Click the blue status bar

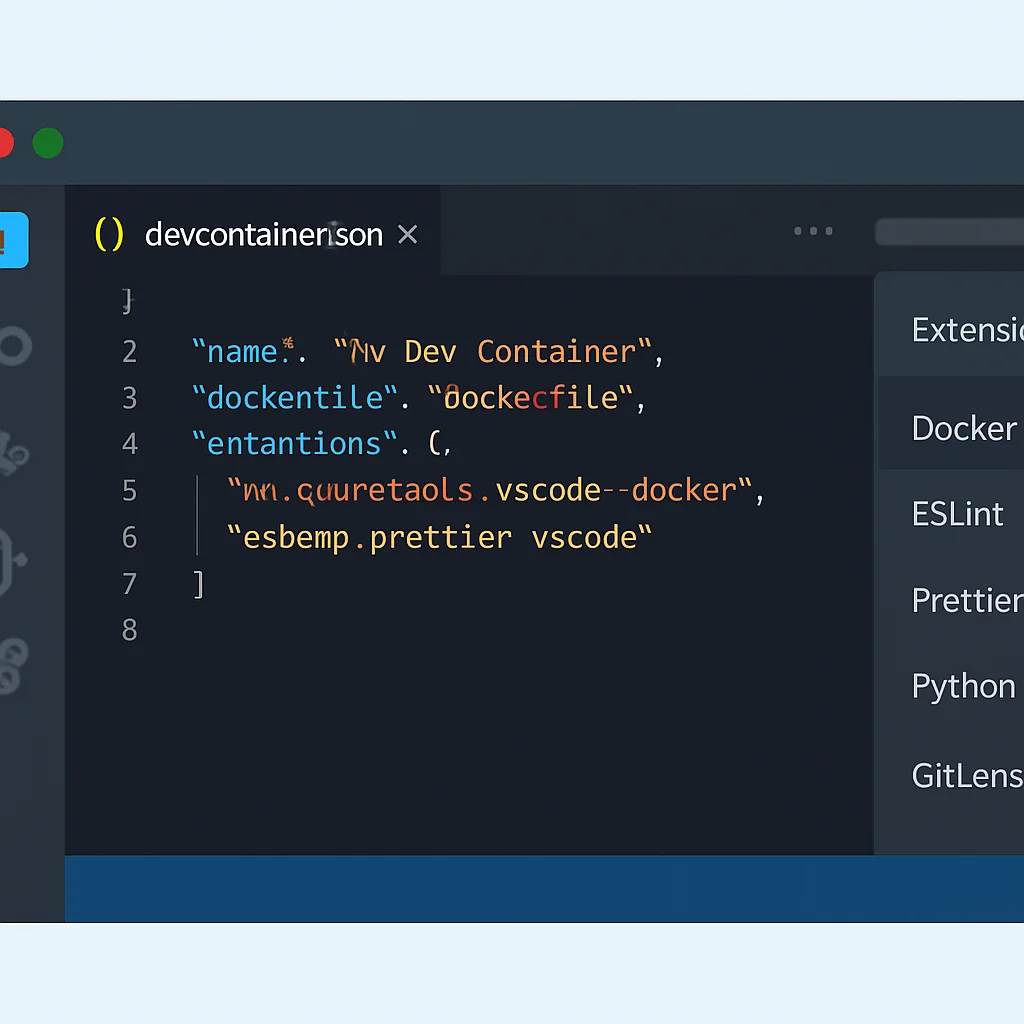(x=544, y=888)
